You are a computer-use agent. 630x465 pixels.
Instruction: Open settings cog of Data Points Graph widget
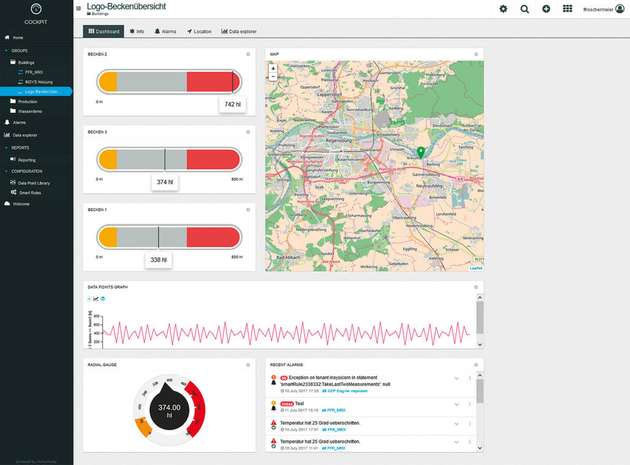pyautogui.click(x=476, y=287)
